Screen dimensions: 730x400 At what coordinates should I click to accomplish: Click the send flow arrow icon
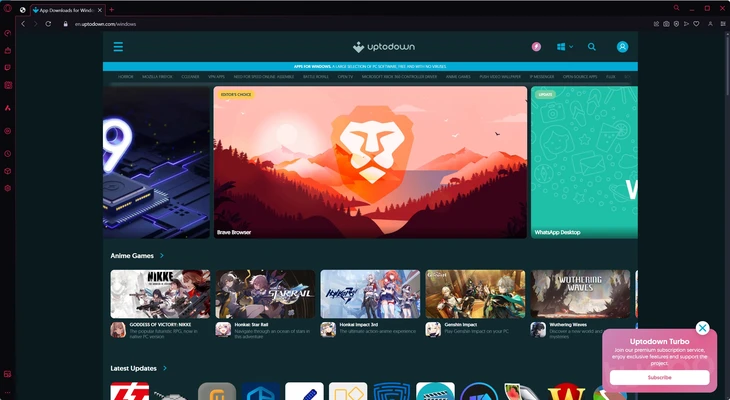686,24
